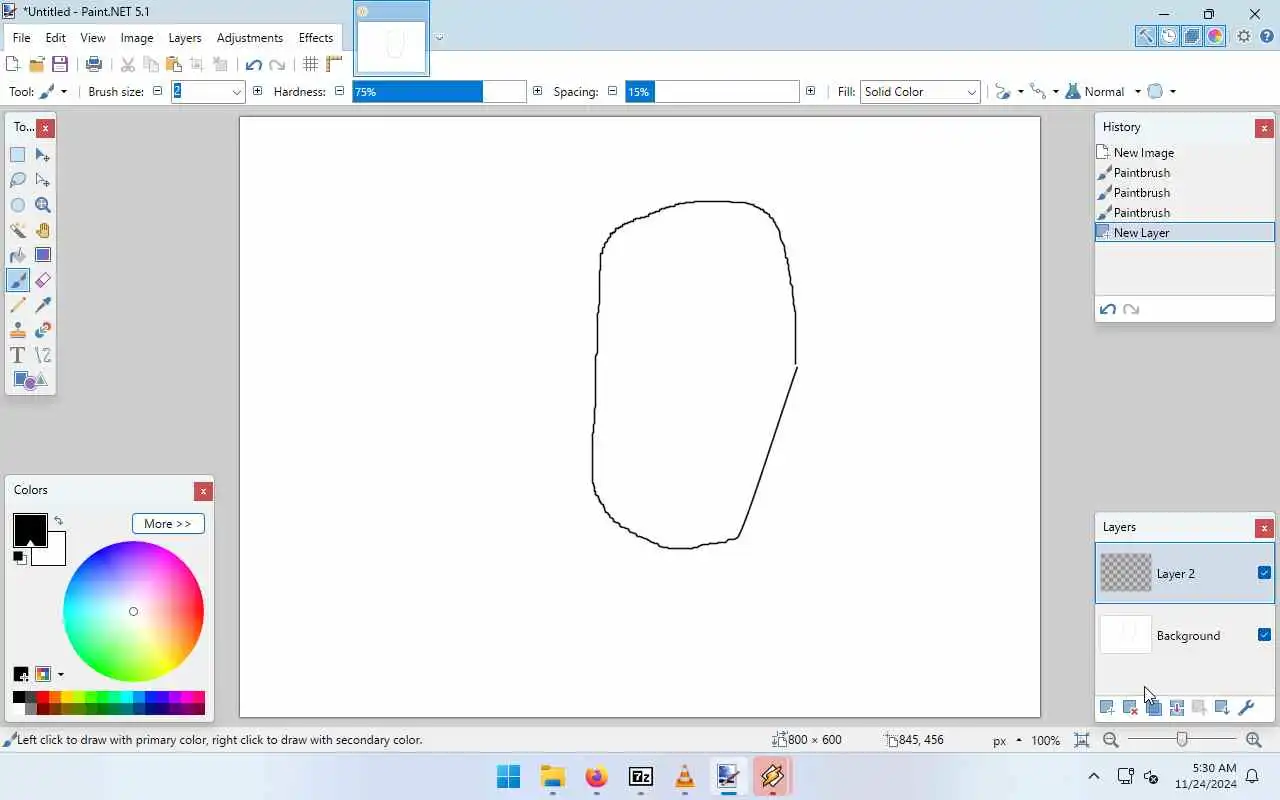Toggle Layers window visibility button

[1192, 36]
